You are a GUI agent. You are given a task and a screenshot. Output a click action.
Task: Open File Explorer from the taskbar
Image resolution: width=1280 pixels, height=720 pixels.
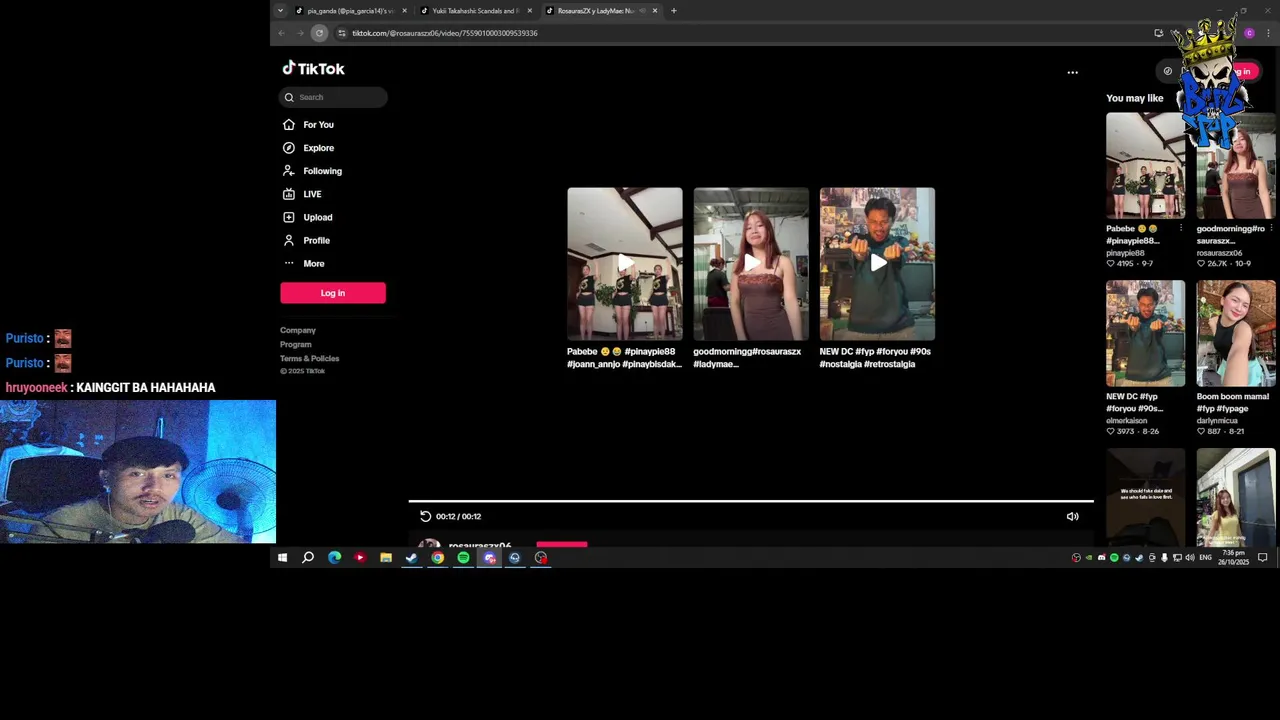pos(386,558)
